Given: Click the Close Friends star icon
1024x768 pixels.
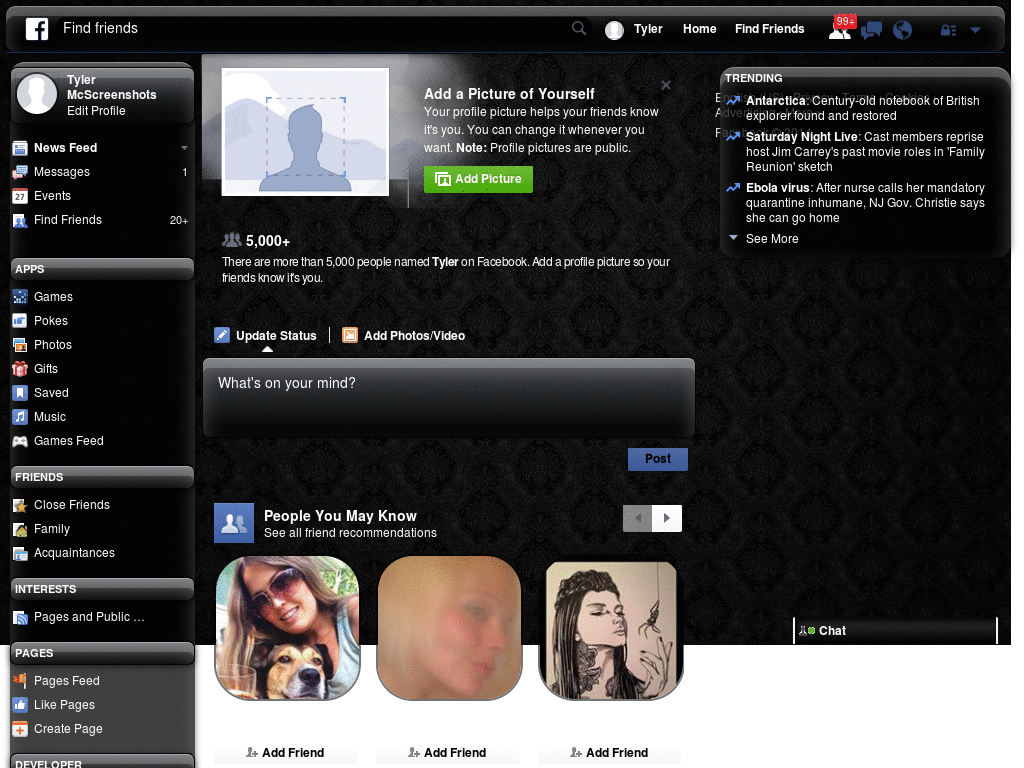Looking at the screenshot, I should [20, 505].
